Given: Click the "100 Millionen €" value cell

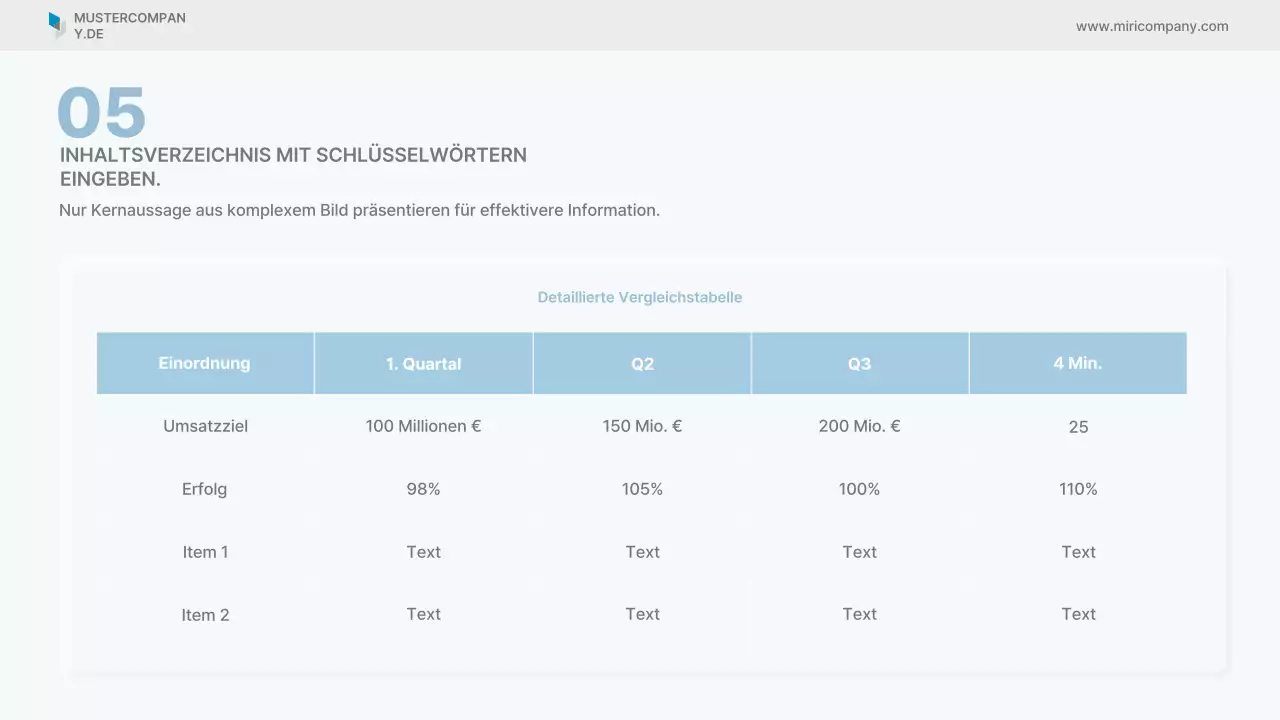Looking at the screenshot, I should [423, 426].
